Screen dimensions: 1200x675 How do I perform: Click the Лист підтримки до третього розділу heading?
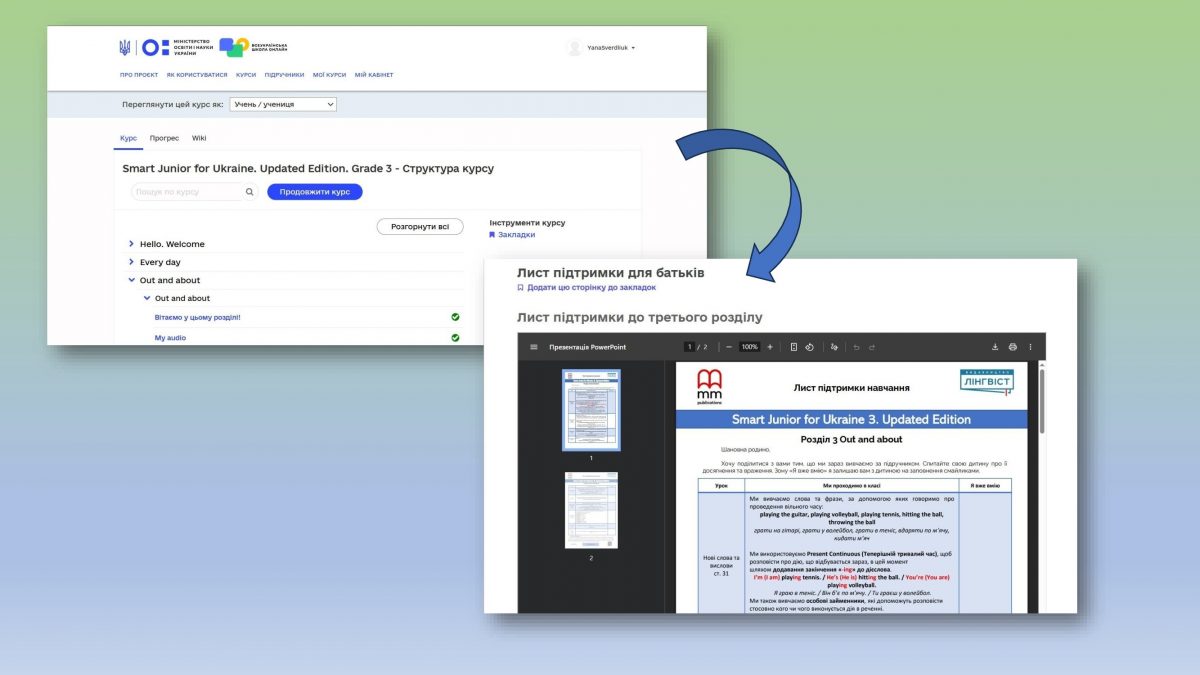coord(639,317)
